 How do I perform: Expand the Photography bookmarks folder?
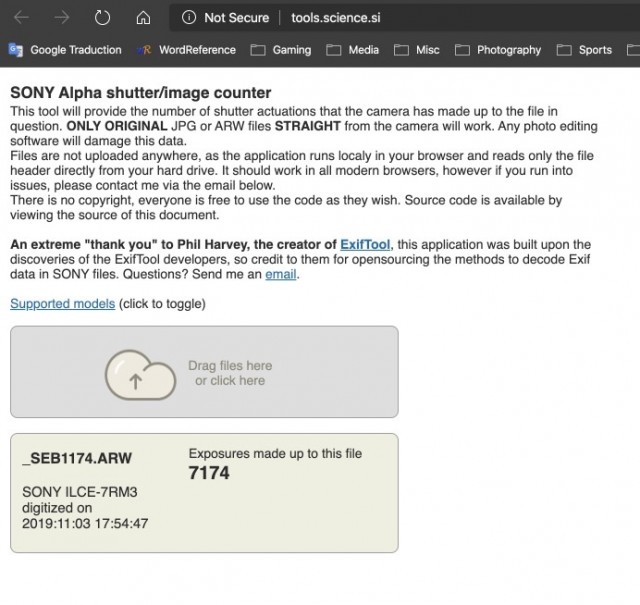(x=498, y=50)
